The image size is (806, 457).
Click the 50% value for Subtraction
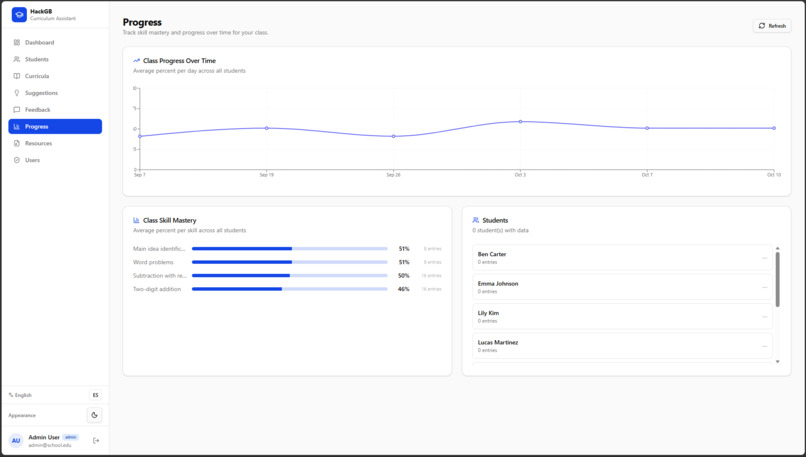(x=404, y=276)
